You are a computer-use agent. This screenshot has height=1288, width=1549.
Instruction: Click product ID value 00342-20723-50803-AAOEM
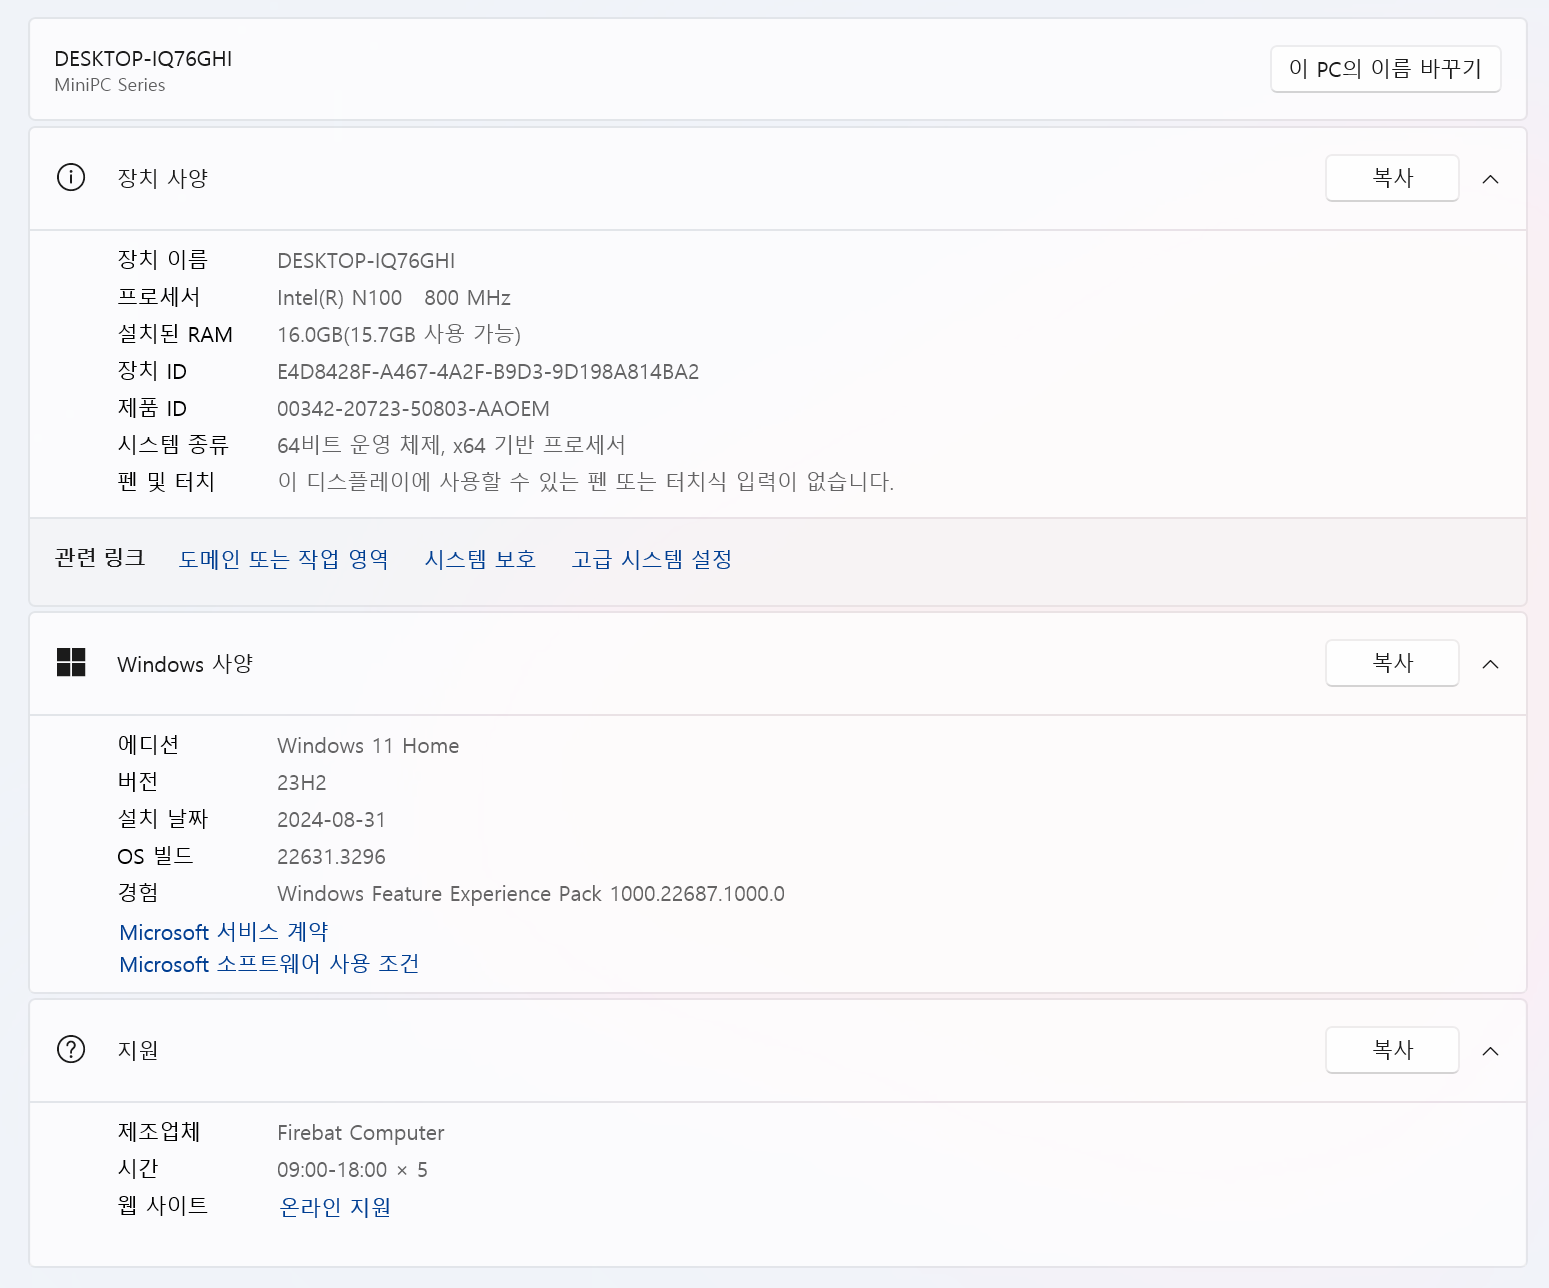click(x=413, y=409)
